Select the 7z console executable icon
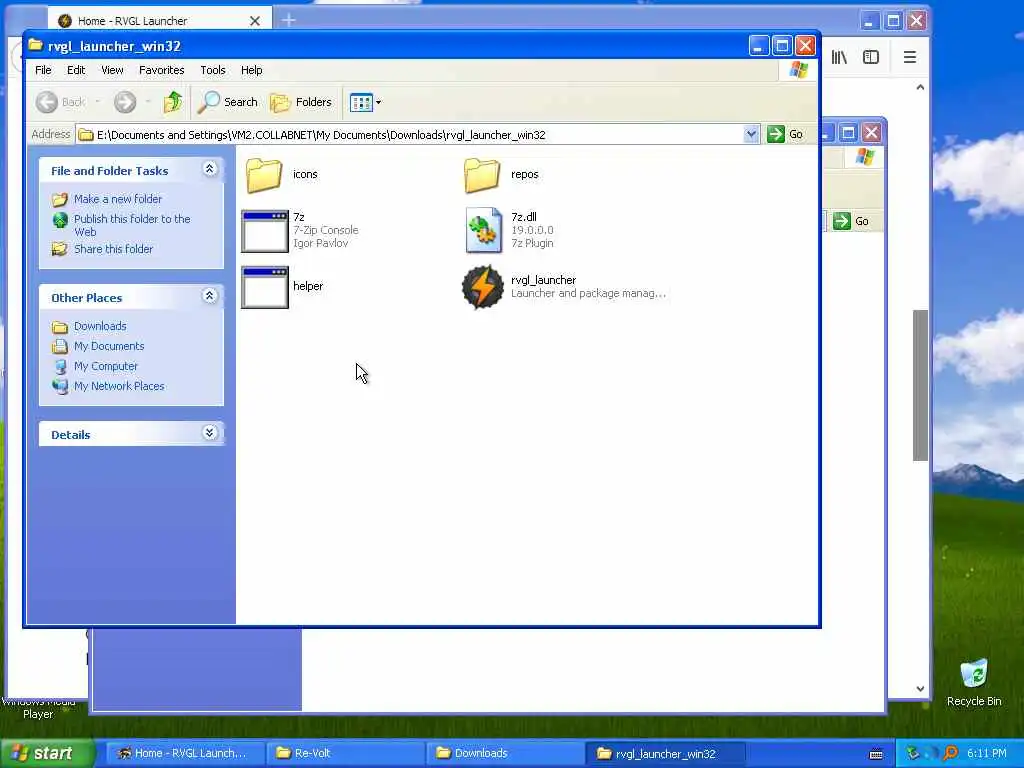The width and height of the screenshot is (1024, 768). click(264, 231)
